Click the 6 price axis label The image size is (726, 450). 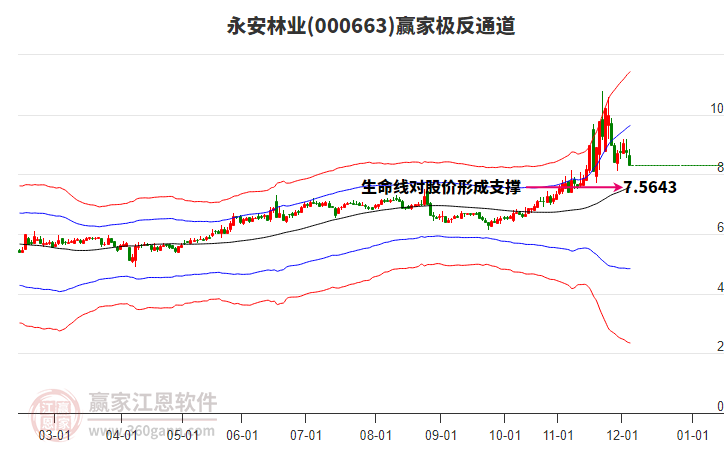(x=720, y=227)
